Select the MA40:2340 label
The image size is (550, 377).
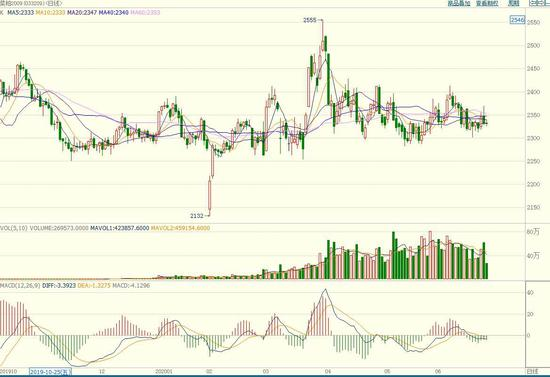click(114, 13)
